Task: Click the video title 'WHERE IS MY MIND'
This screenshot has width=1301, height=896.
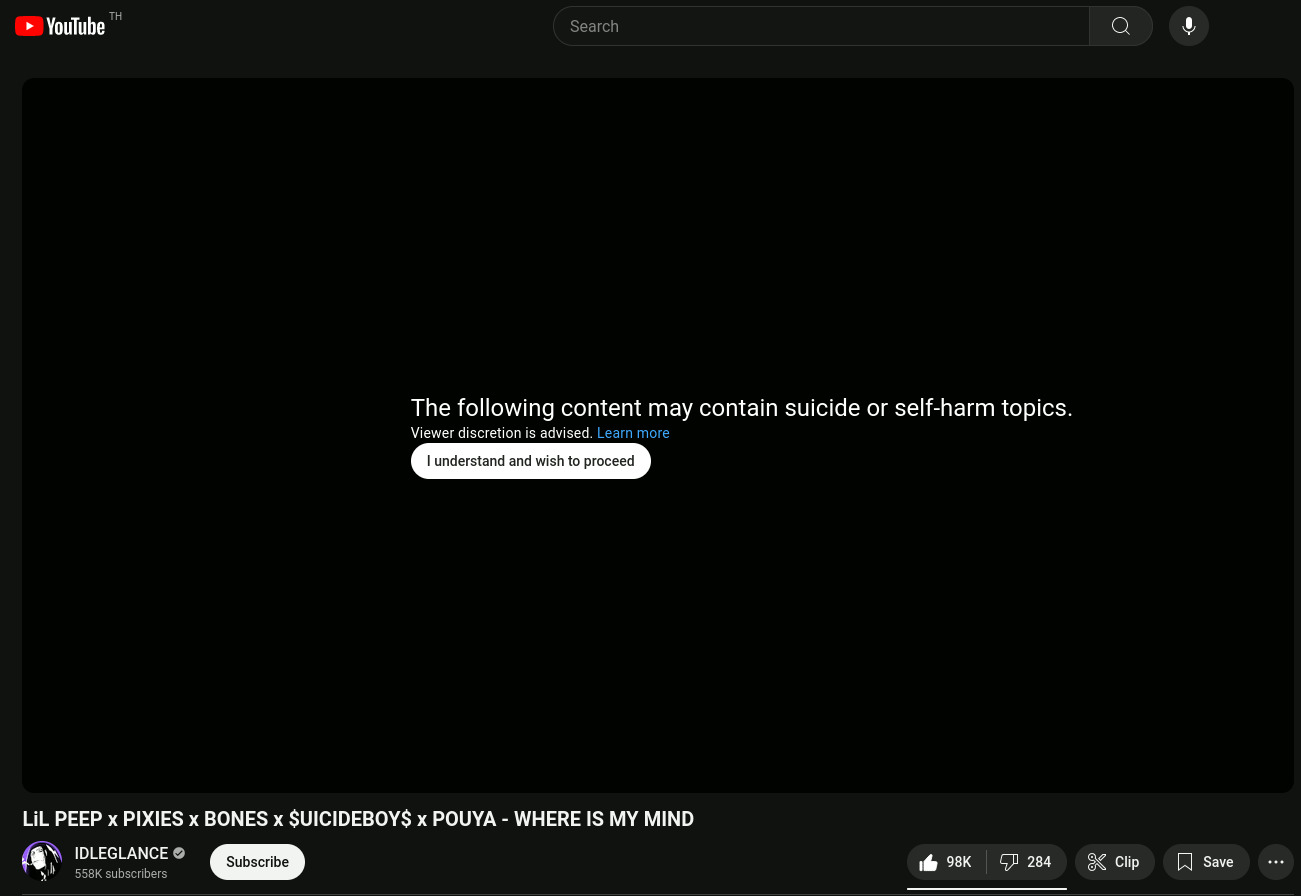Action: click(358, 819)
